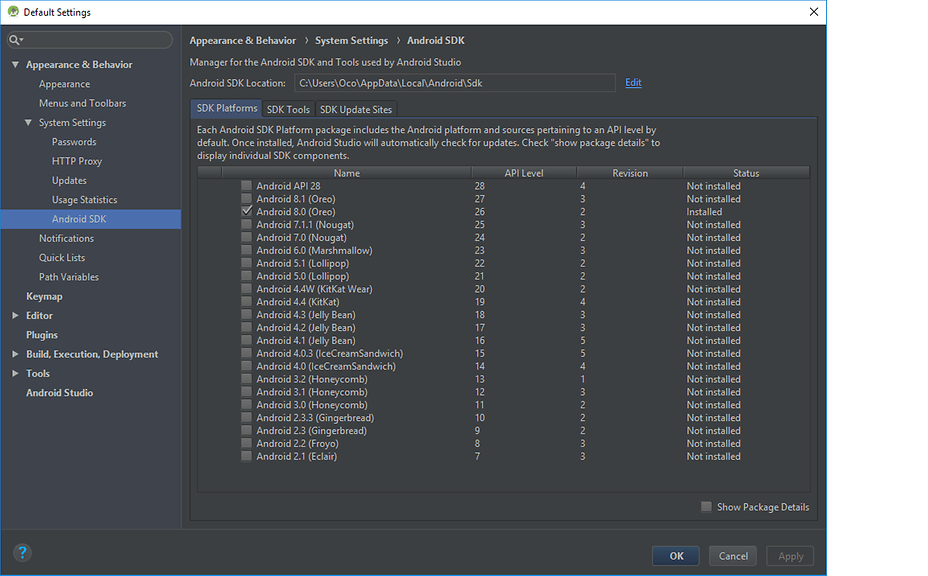Select the Android 4.0.3 (IceCreamSandwich) row

click(504, 353)
